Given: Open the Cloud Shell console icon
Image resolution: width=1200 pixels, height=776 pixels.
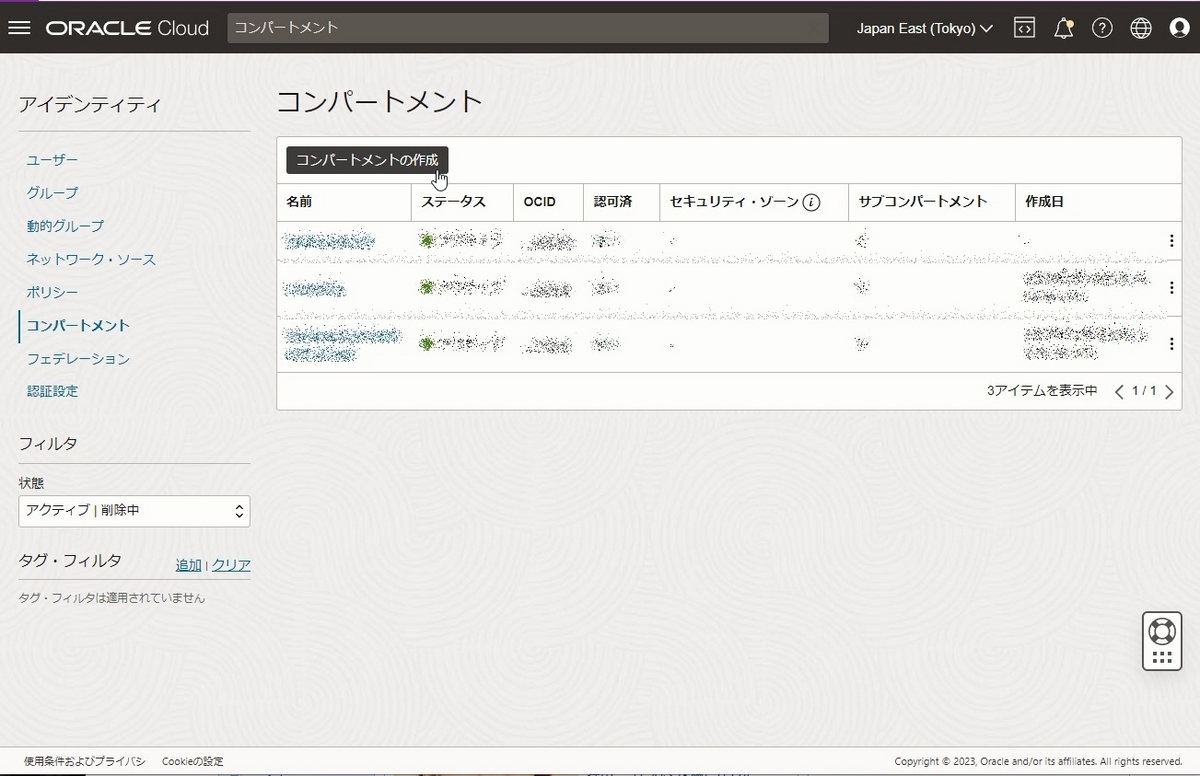Looking at the screenshot, I should coord(1024,27).
